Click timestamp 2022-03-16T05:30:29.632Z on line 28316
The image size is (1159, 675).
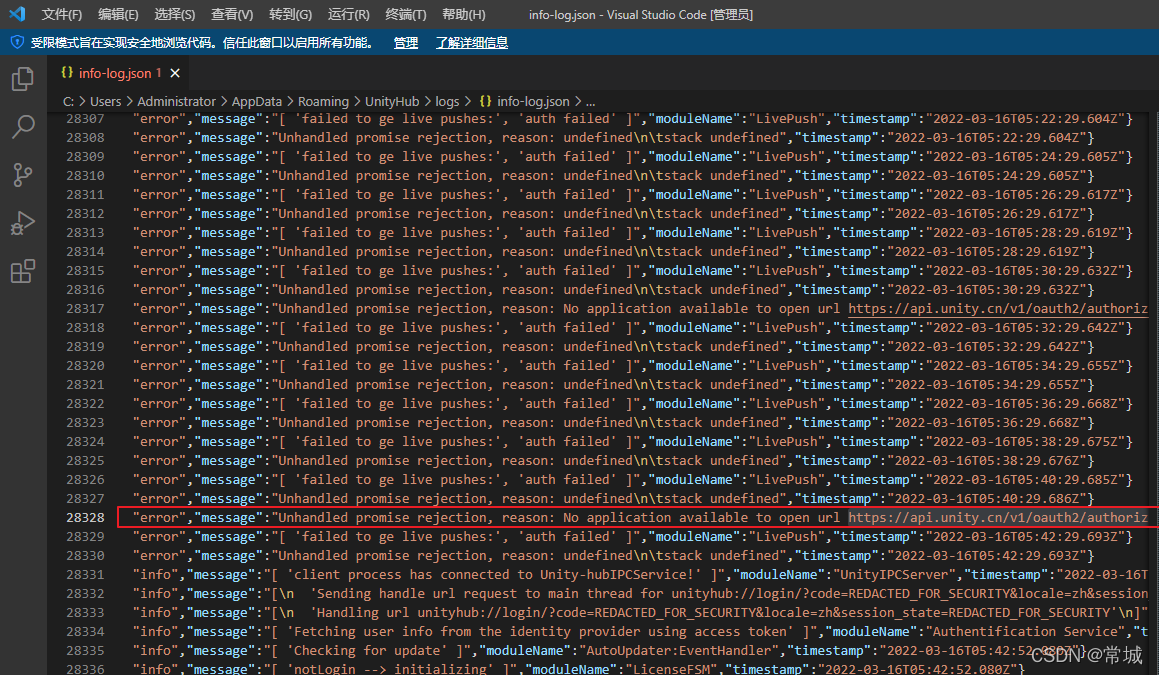coord(986,290)
